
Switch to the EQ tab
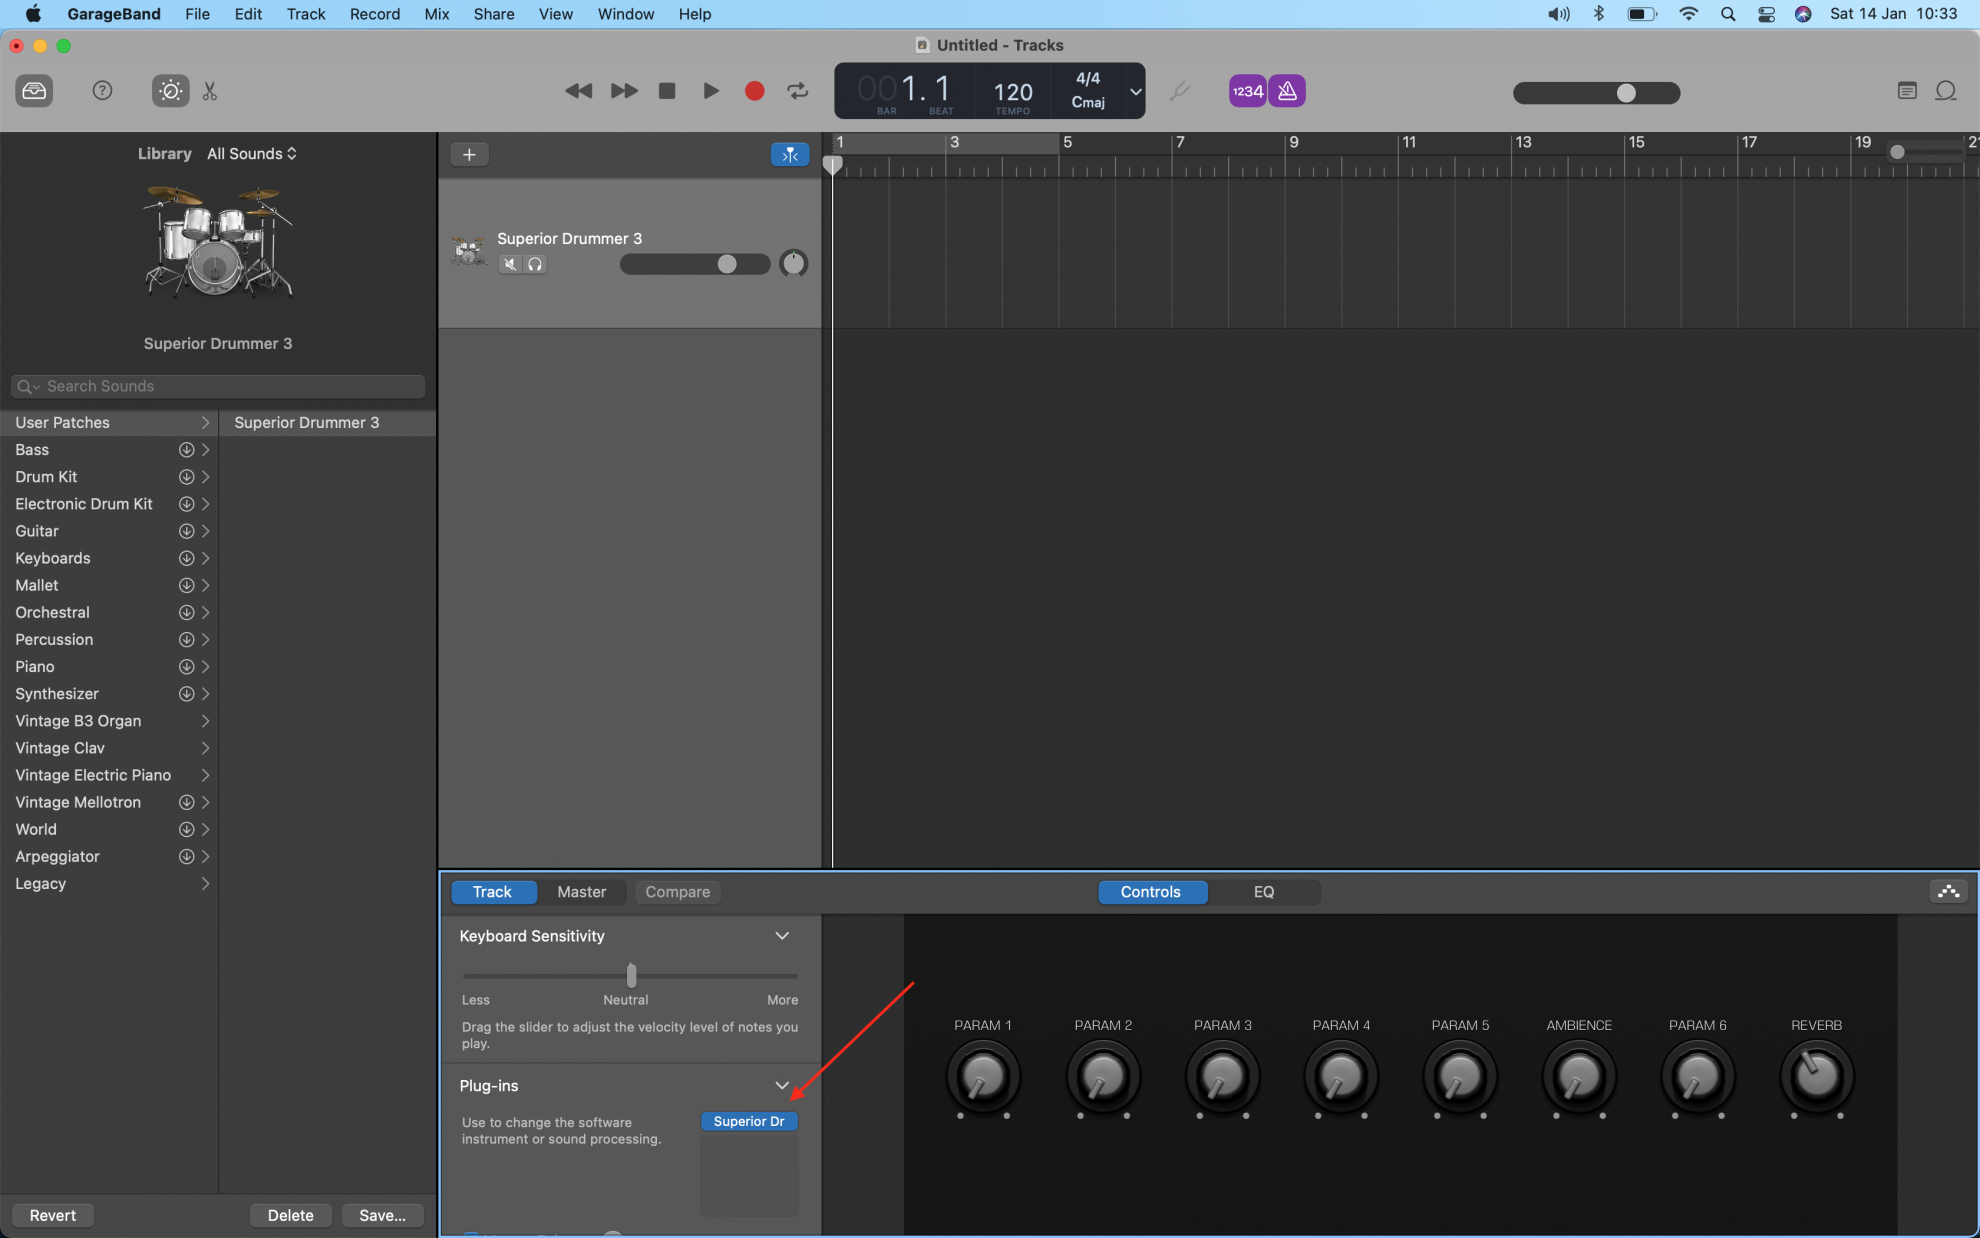(x=1264, y=892)
